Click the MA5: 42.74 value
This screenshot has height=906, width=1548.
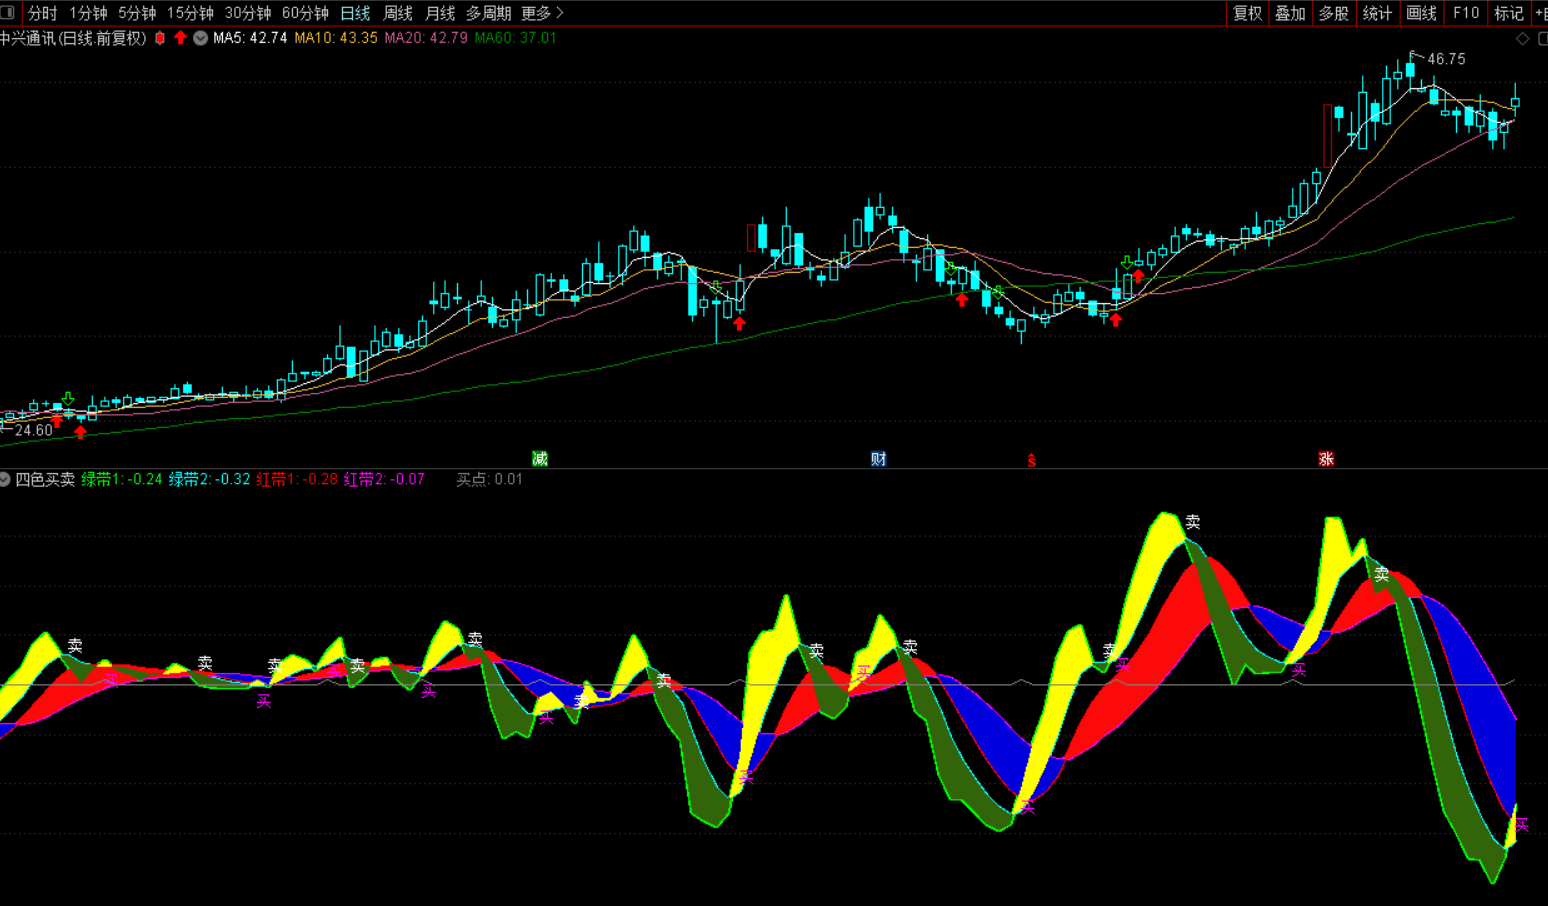[x=250, y=38]
